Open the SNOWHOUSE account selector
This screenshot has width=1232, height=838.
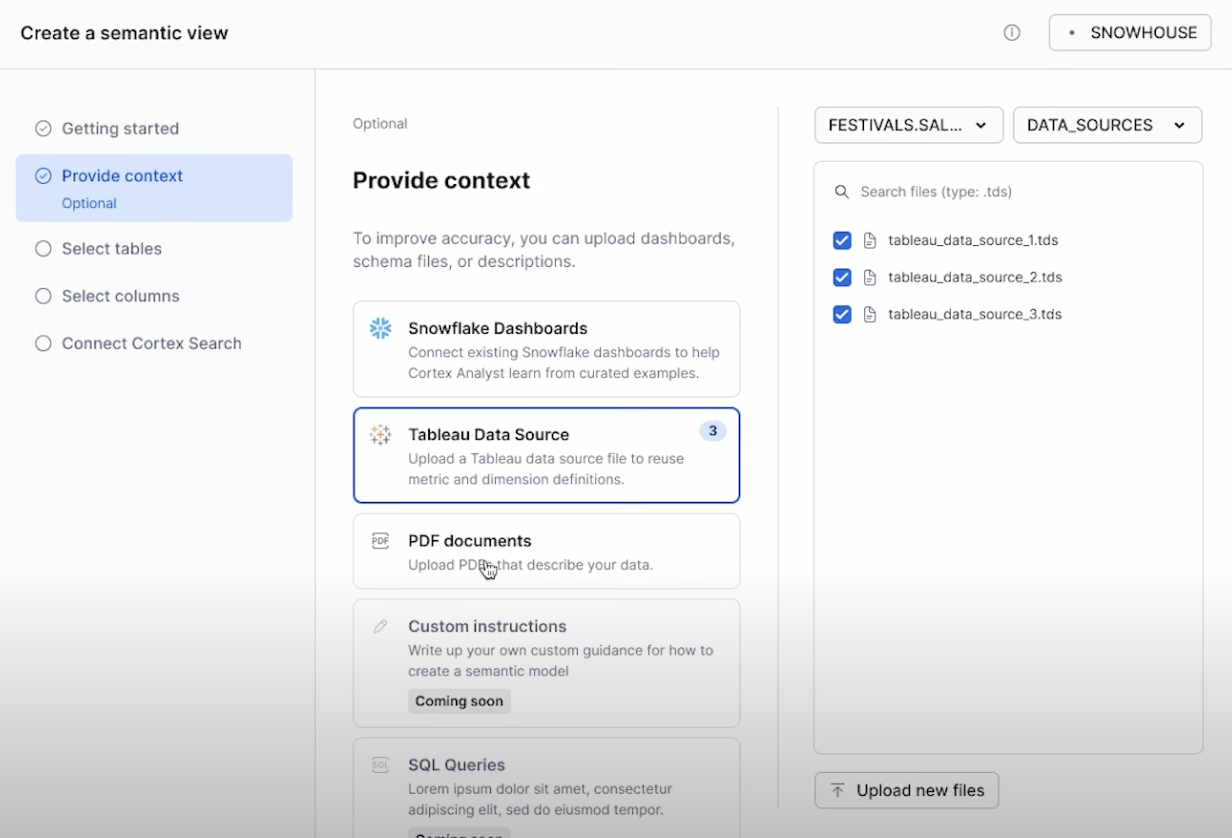point(1130,33)
